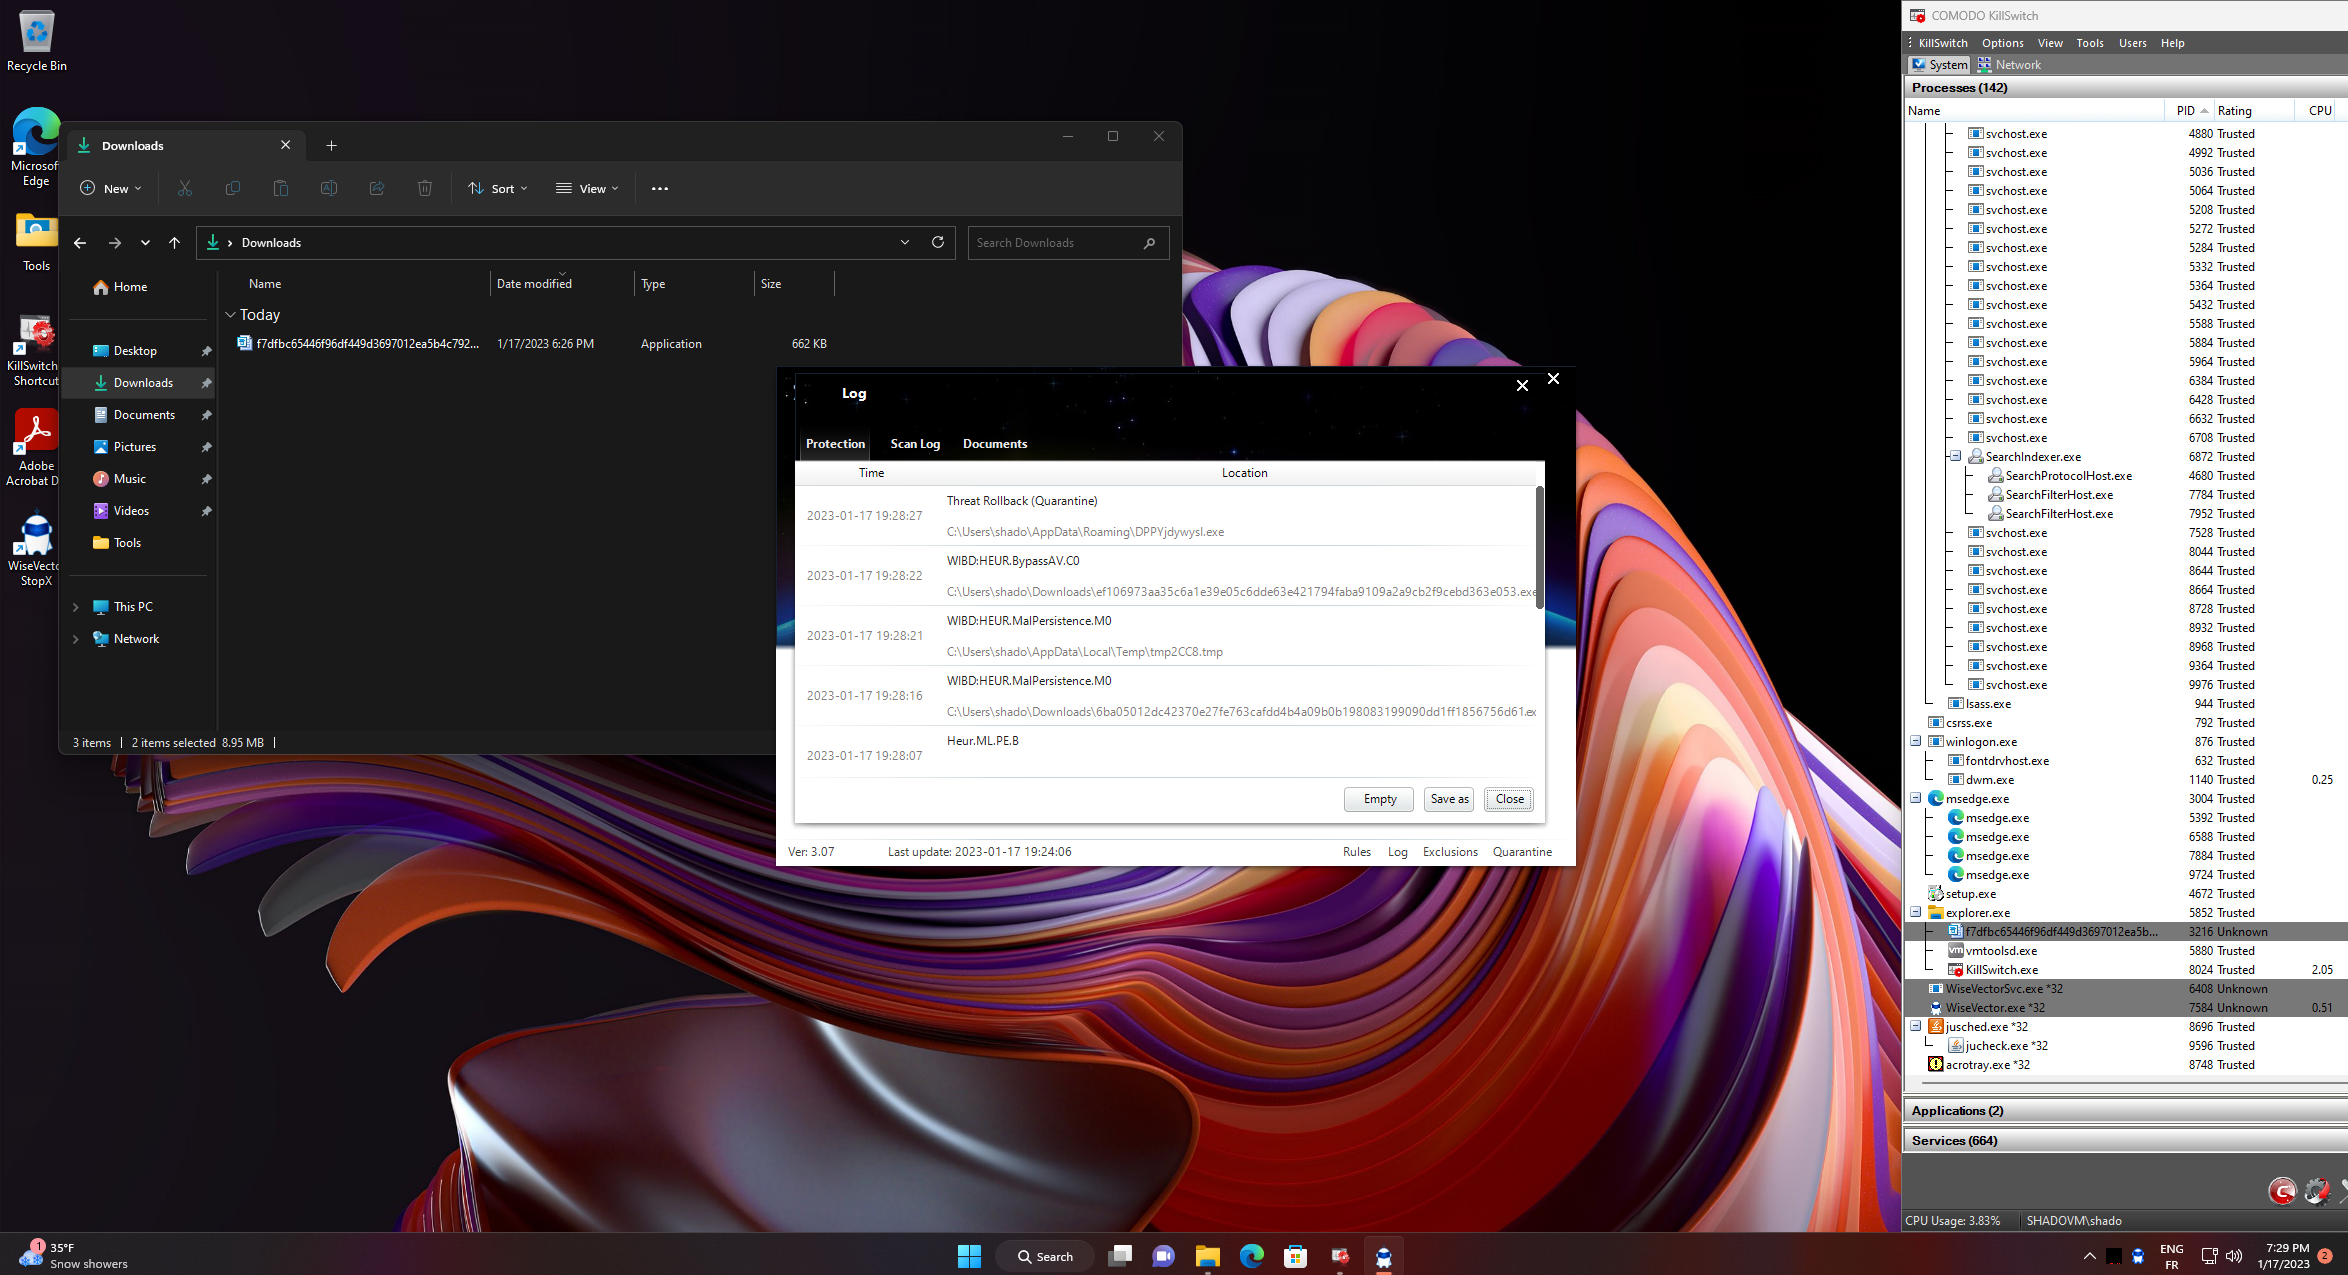Open WiseVector StopX from the taskbar
This screenshot has height=1275, width=2348.
point(1383,1256)
